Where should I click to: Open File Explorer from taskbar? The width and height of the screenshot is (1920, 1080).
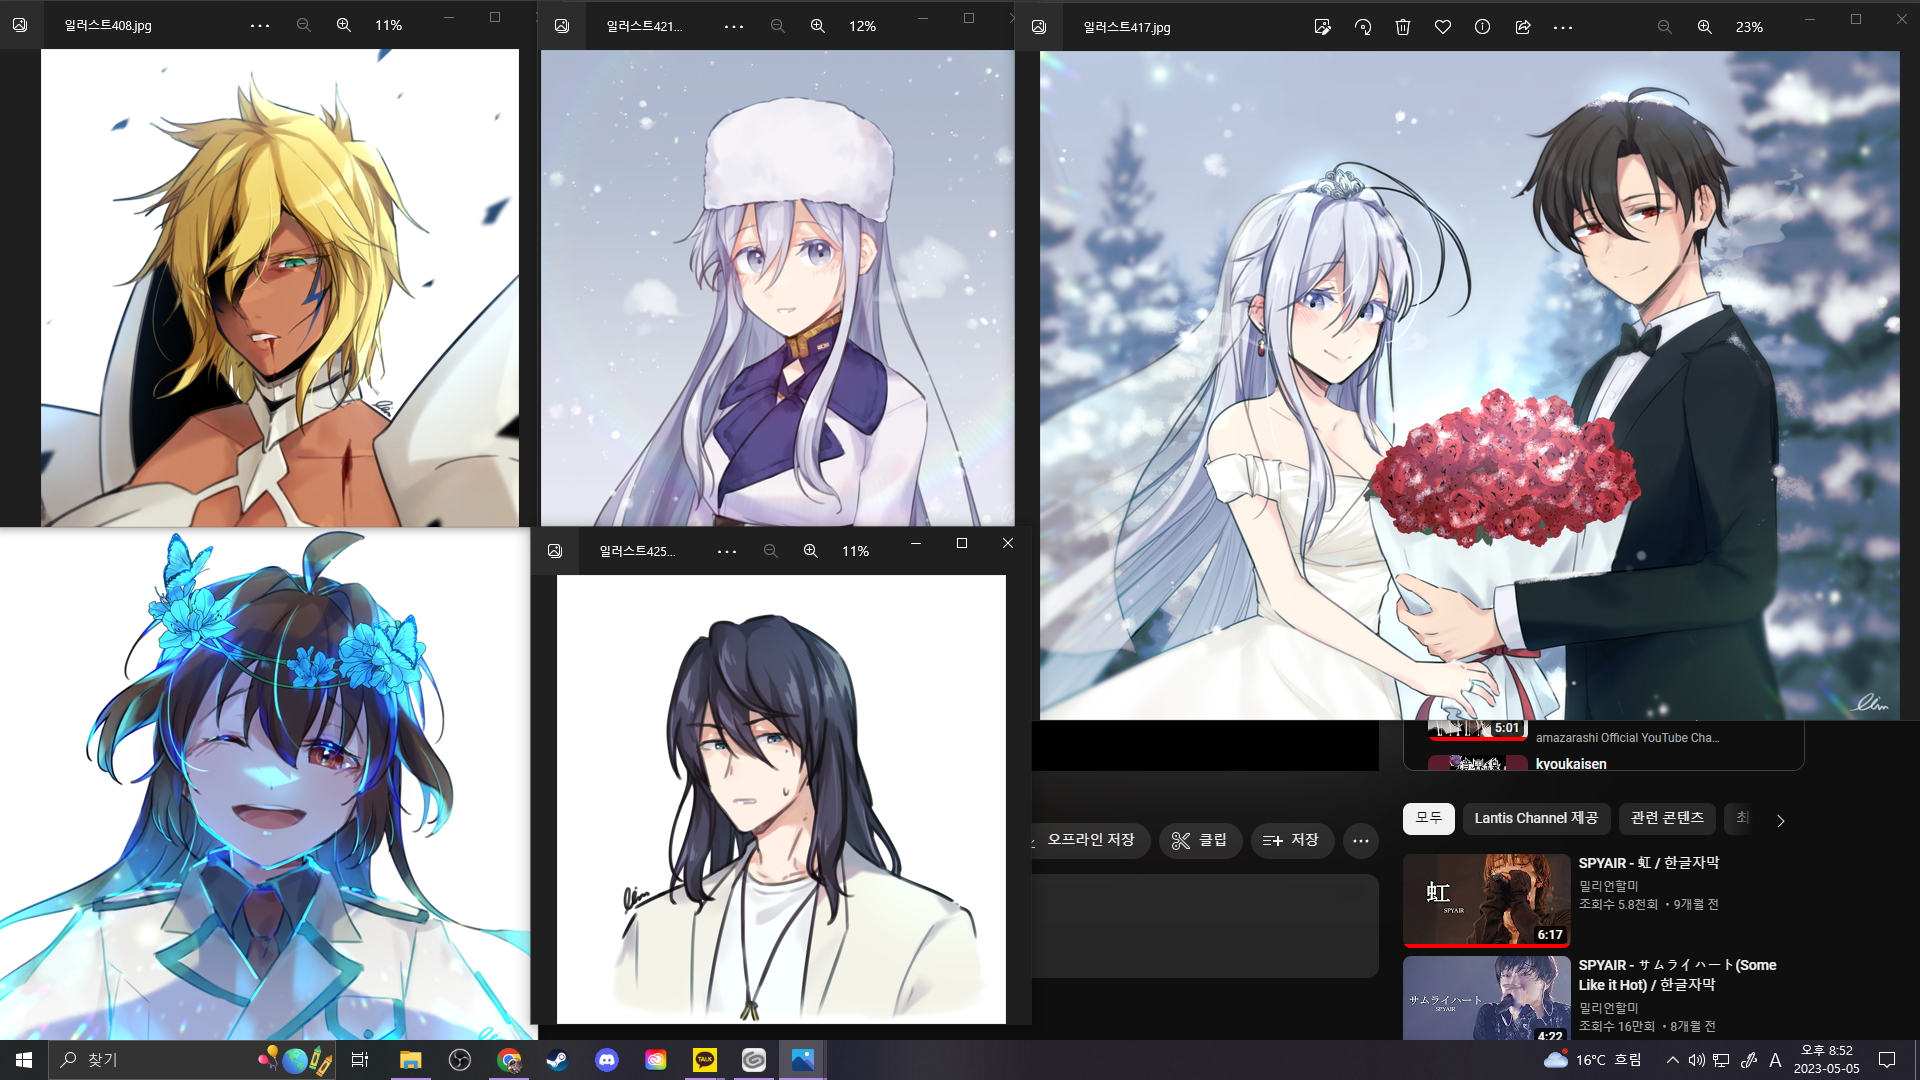pos(410,1060)
